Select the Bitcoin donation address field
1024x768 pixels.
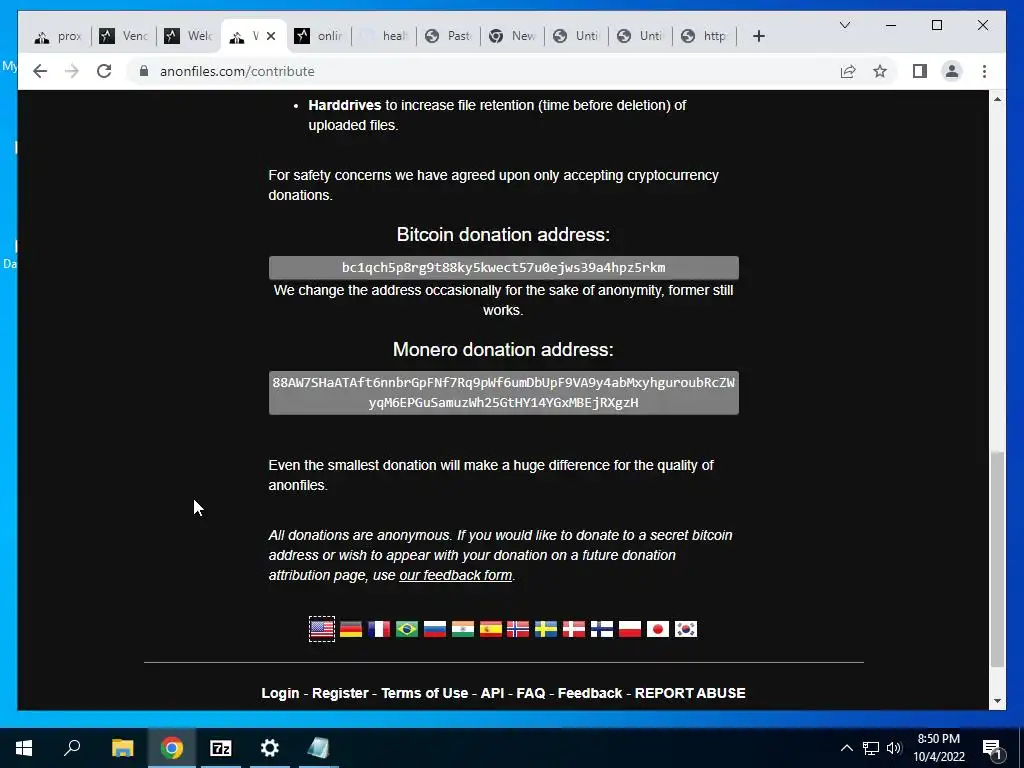pyautogui.click(x=504, y=268)
